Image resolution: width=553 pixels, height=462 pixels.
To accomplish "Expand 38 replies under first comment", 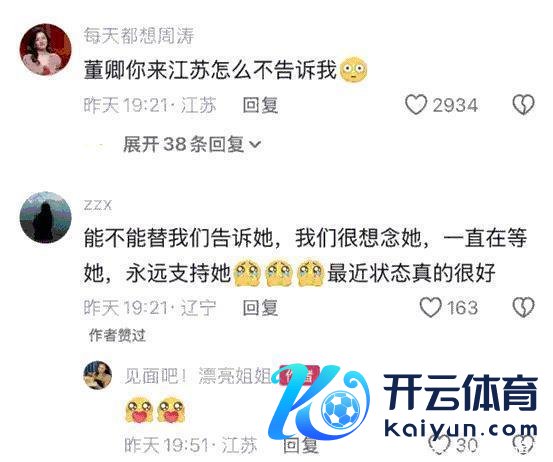I will click(192, 144).
